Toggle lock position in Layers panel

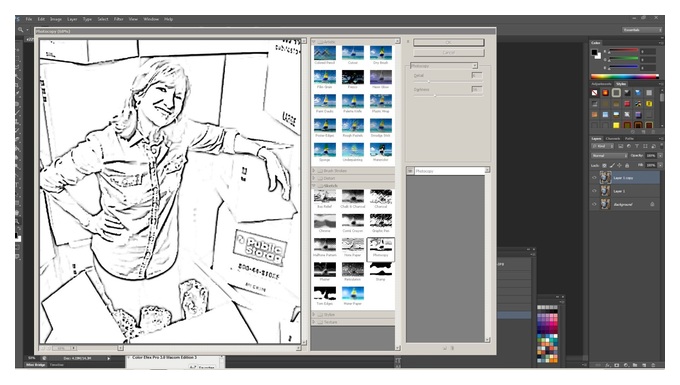coord(619,166)
